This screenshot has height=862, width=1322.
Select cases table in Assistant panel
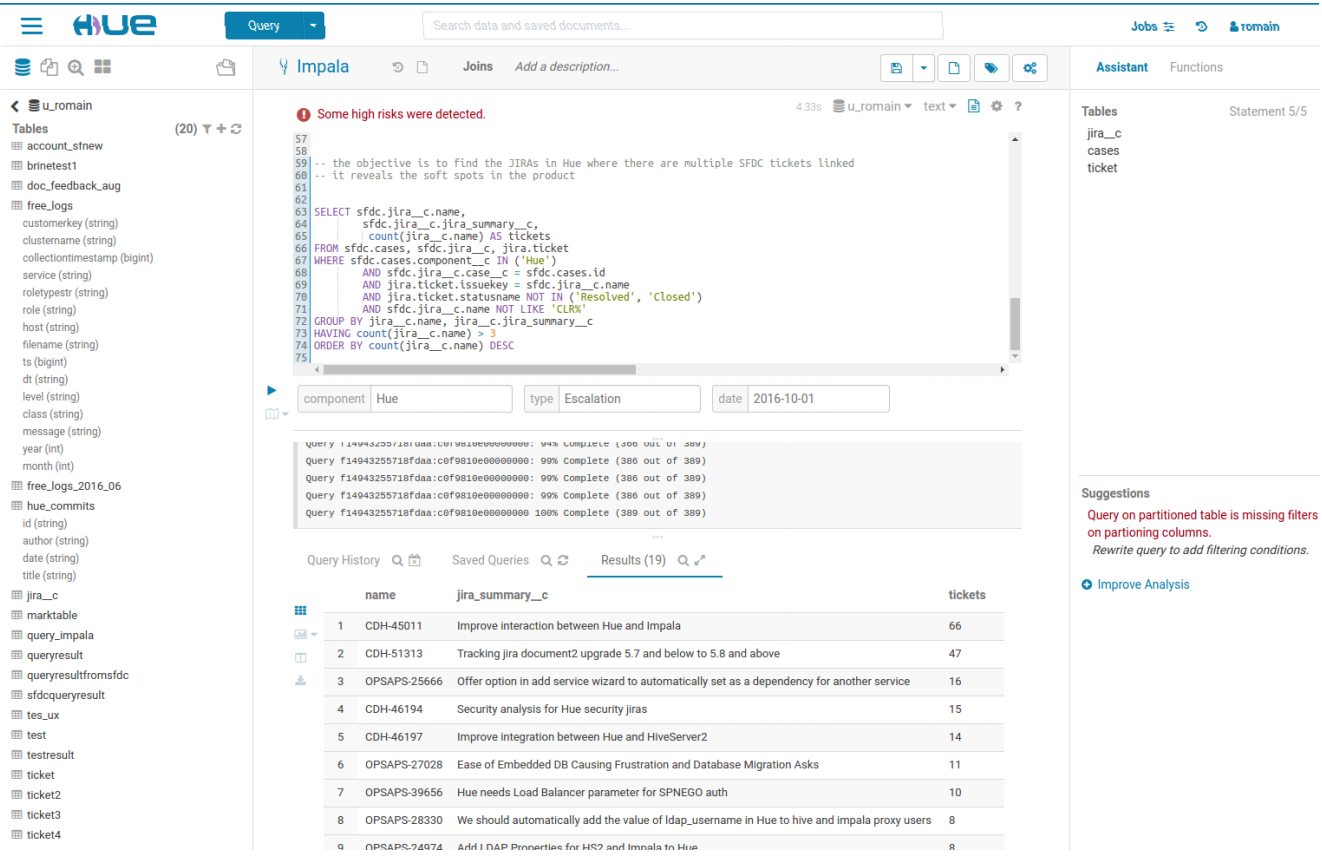pyautogui.click(x=1103, y=151)
